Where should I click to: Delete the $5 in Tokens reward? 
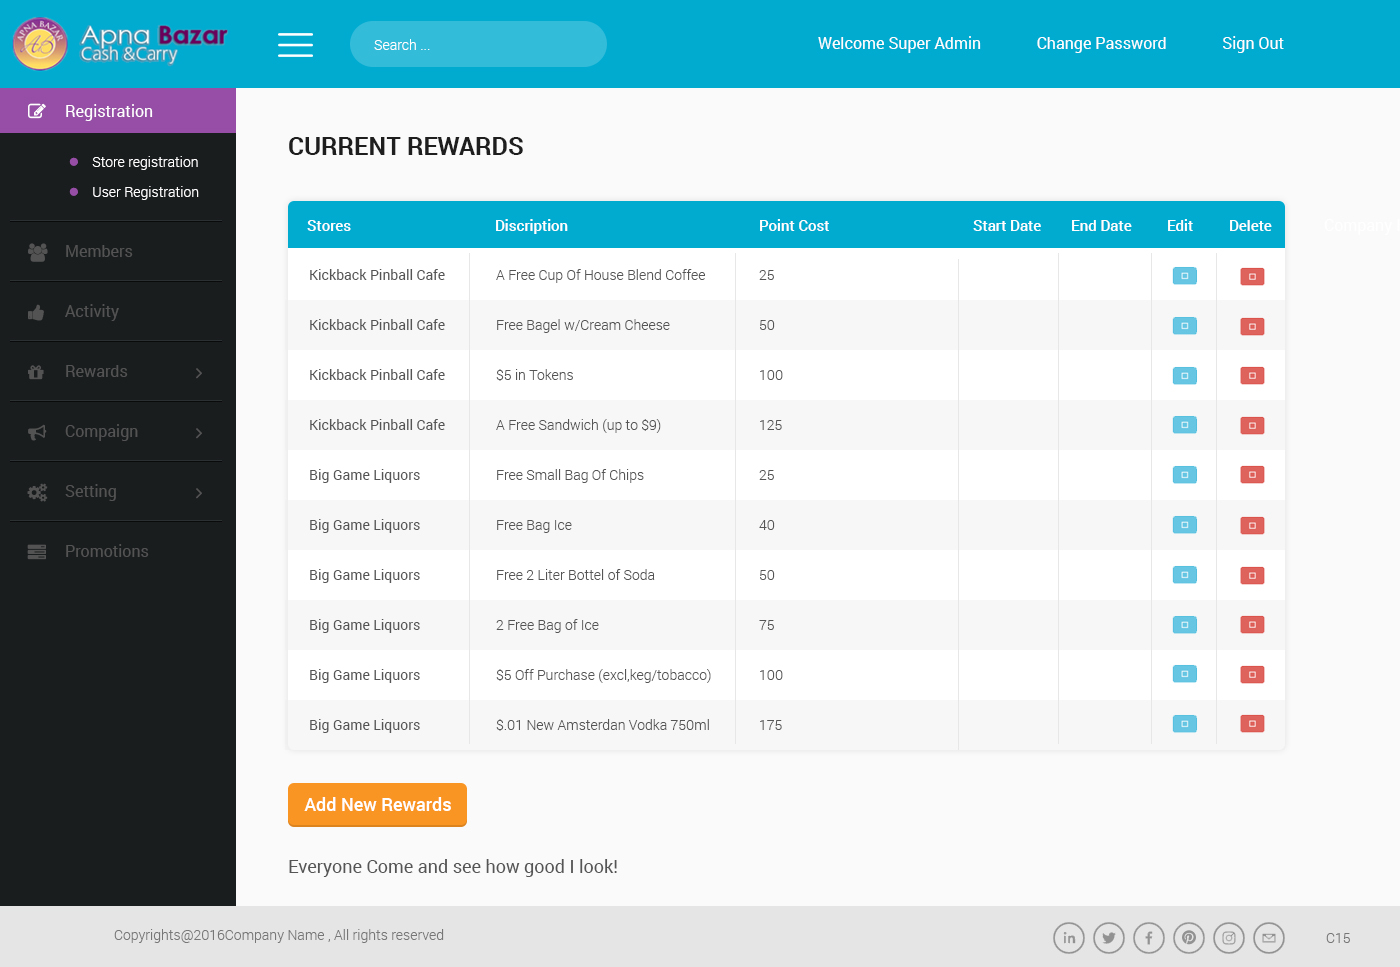coord(1252,376)
